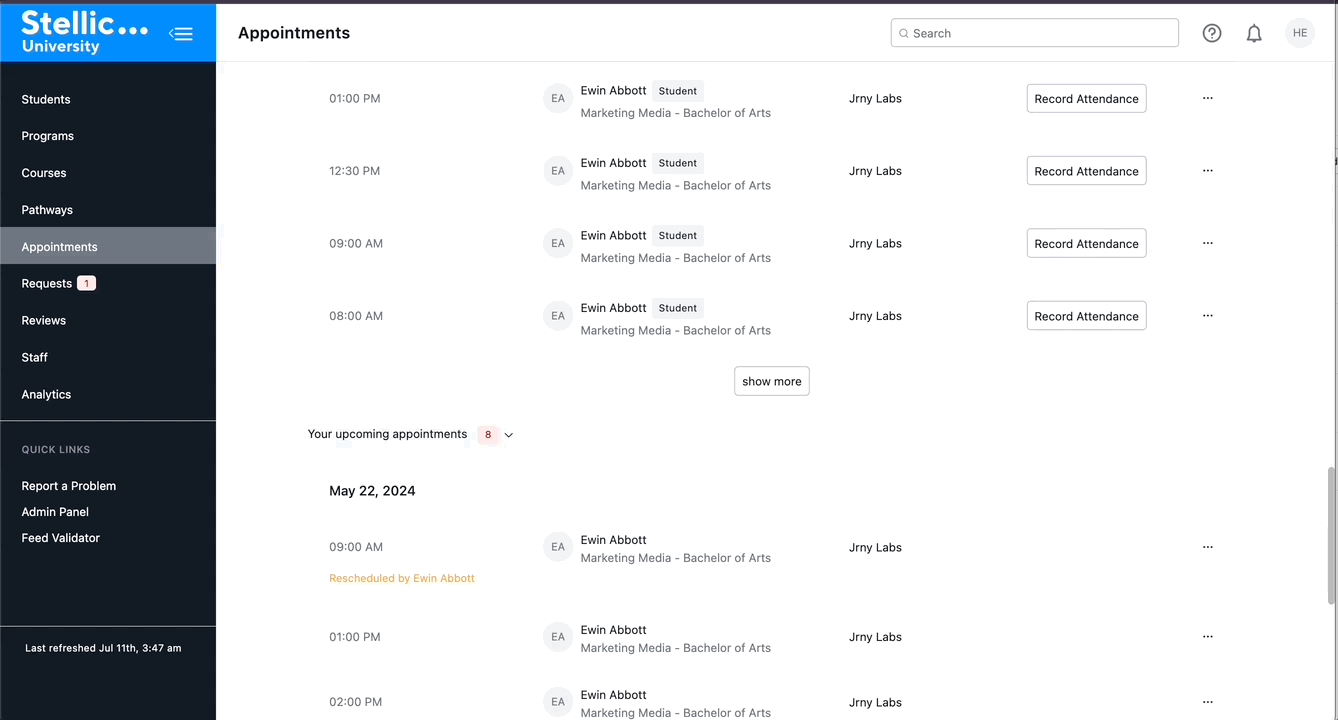Click the 02:00 PM time cell

356,702
